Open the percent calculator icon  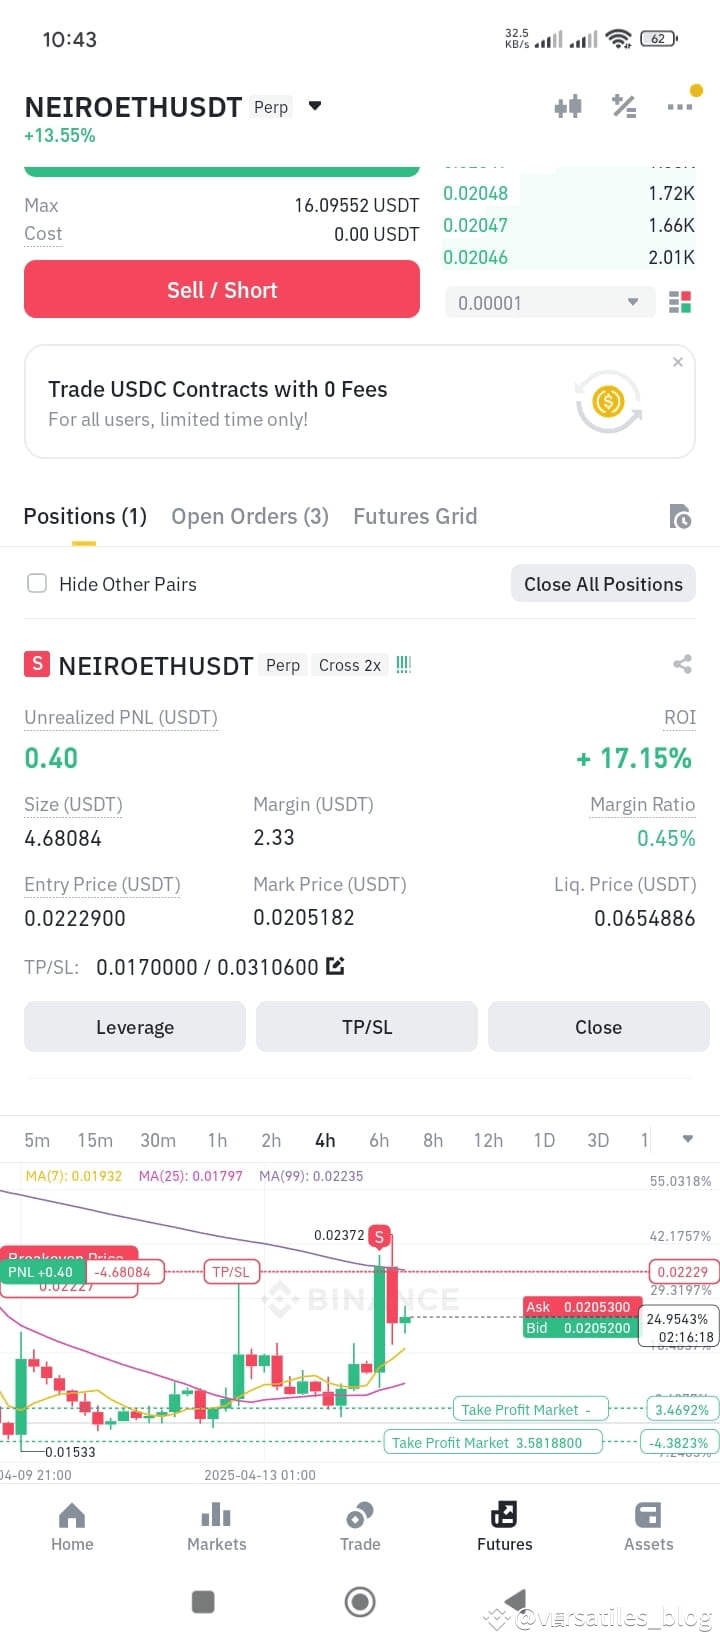pyautogui.click(x=624, y=106)
